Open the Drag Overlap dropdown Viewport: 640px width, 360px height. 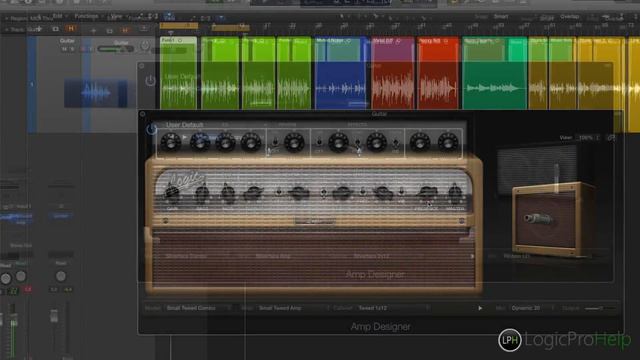pyautogui.click(x=569, y=17)
